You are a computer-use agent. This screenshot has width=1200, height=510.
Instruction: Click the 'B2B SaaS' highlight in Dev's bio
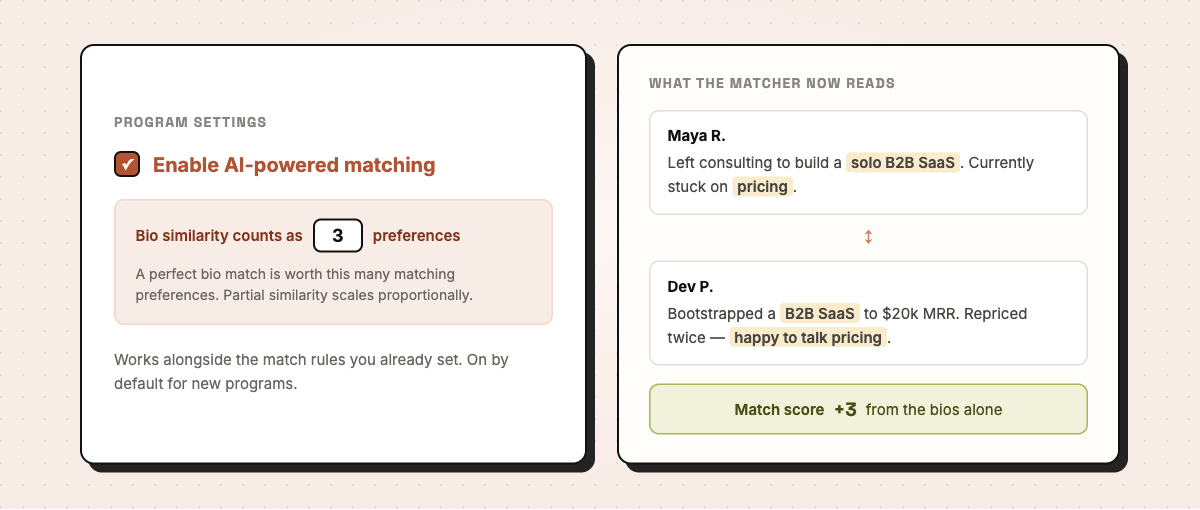click(819, 313)
